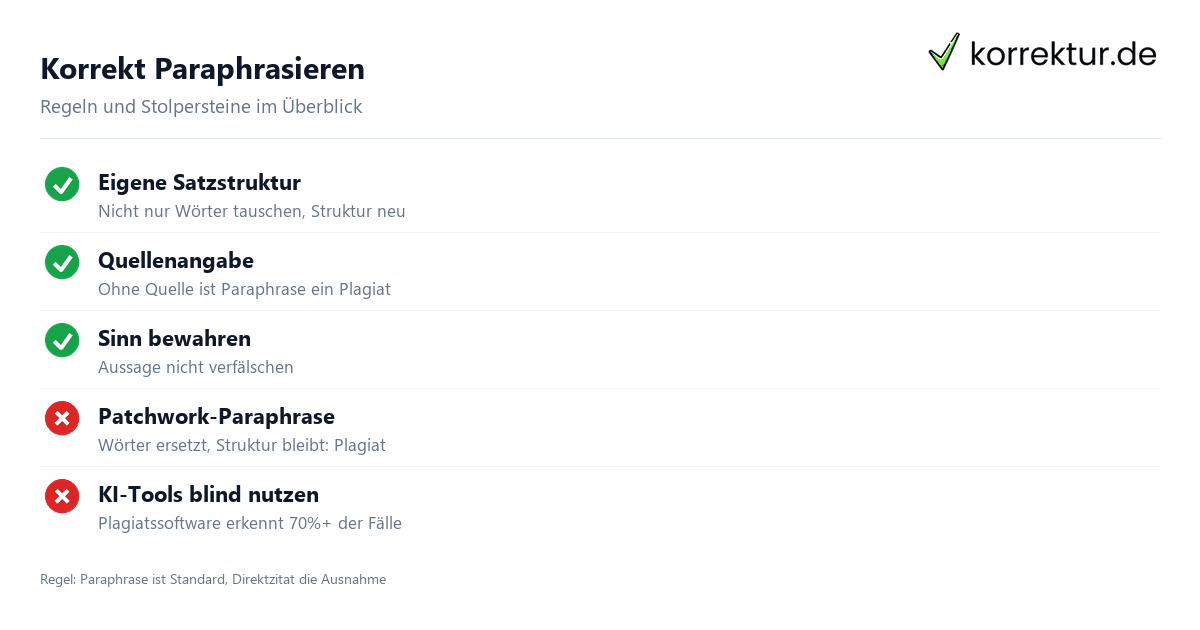Select the KI-Tools blind nutzen heading
The height and width of the screenshot is (630, 1200).
point(208,494)
